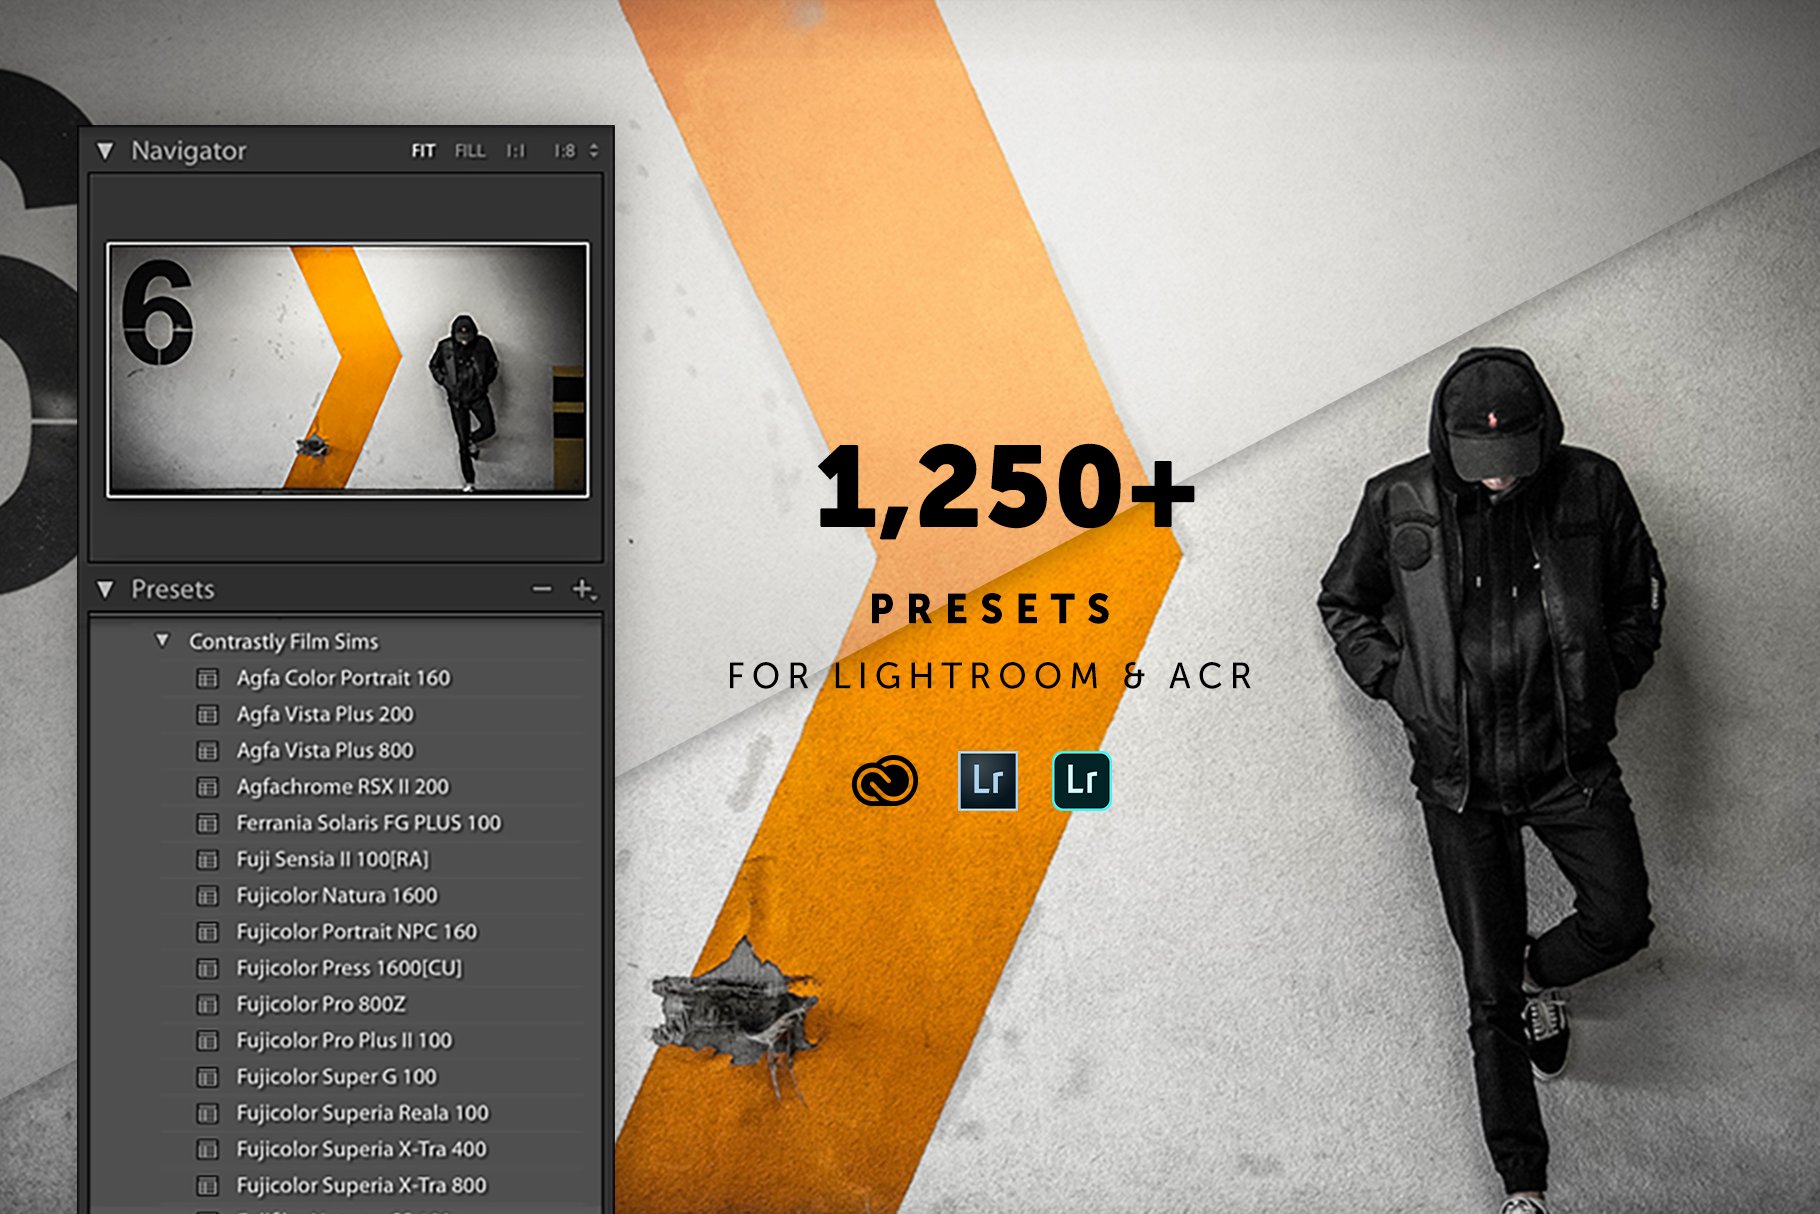Screen dimensions: 1820x1214
Task: Click the minus button in Presets header
Action: (542, 589)
